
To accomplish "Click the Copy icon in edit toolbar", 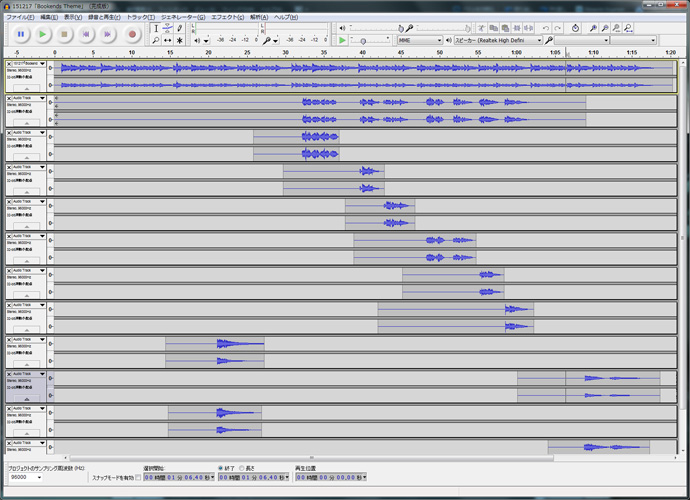I will pos(494,28).
